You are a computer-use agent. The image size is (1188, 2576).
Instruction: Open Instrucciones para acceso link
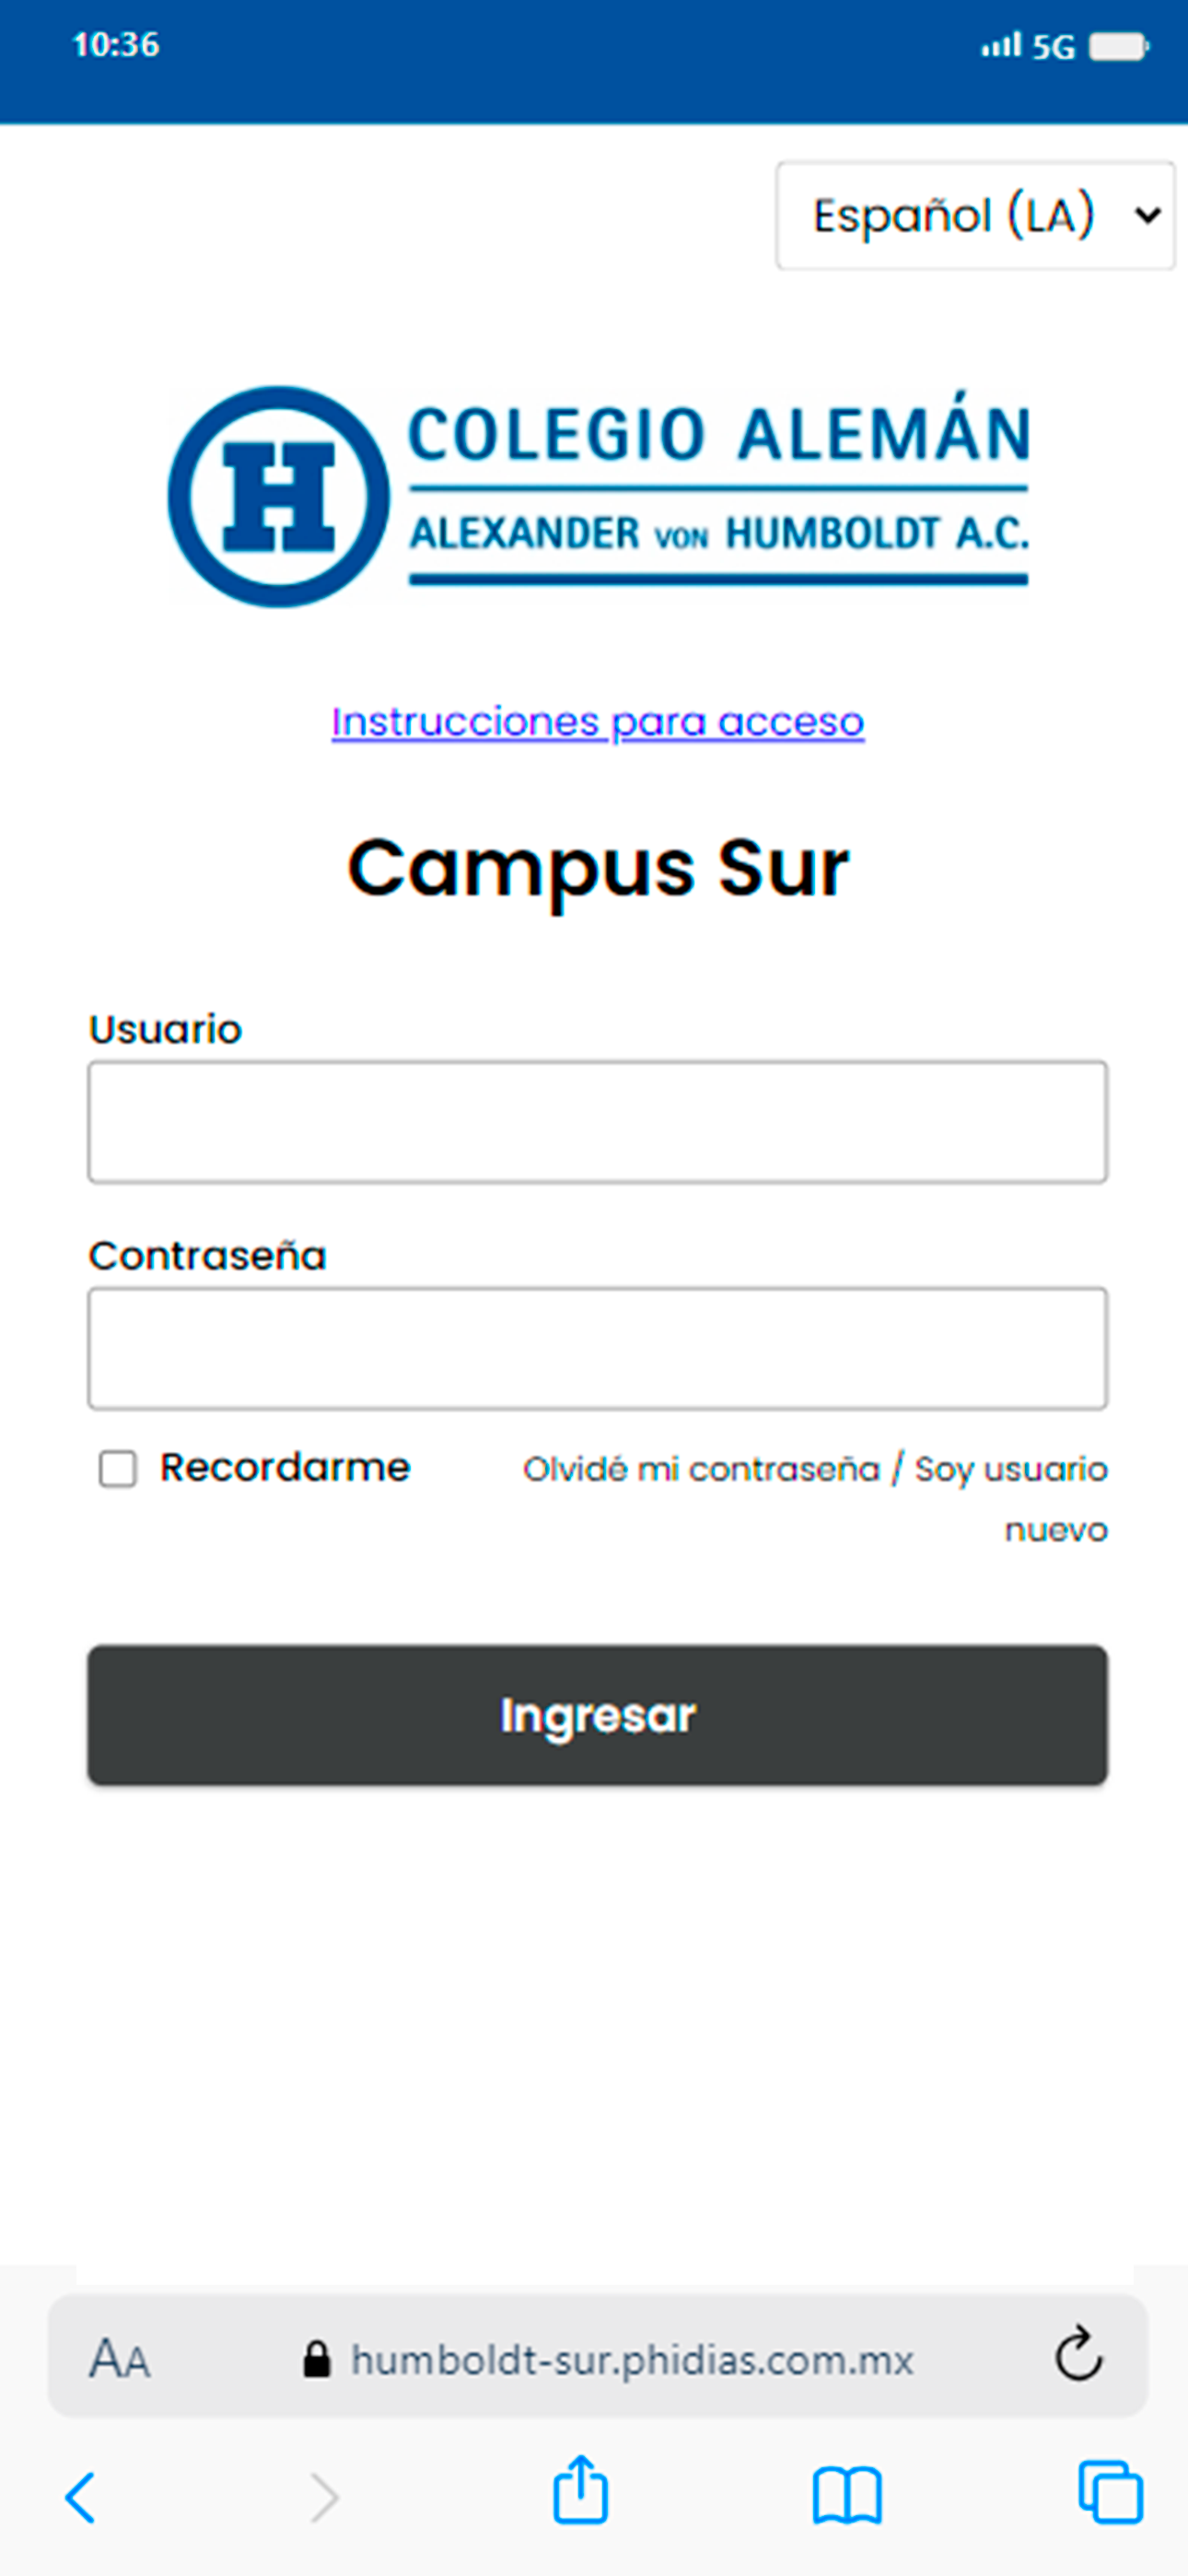click(597, 722)
